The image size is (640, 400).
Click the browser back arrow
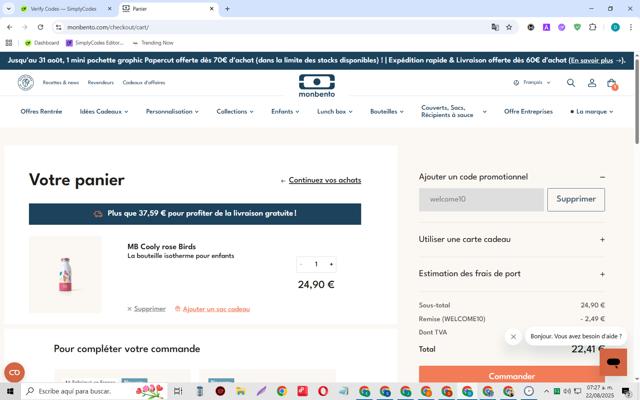pos(9,27)
